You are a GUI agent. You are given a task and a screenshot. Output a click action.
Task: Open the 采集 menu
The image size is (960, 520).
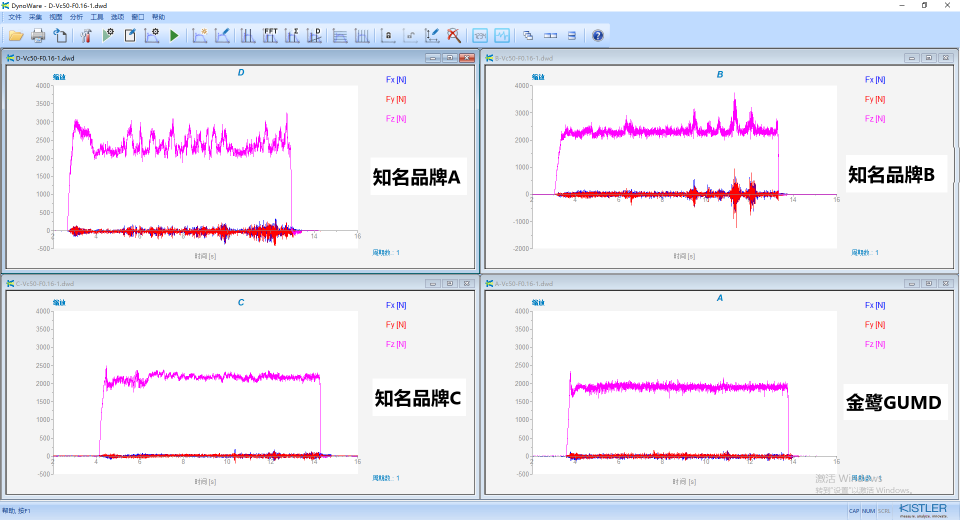(x=36, y=17)
